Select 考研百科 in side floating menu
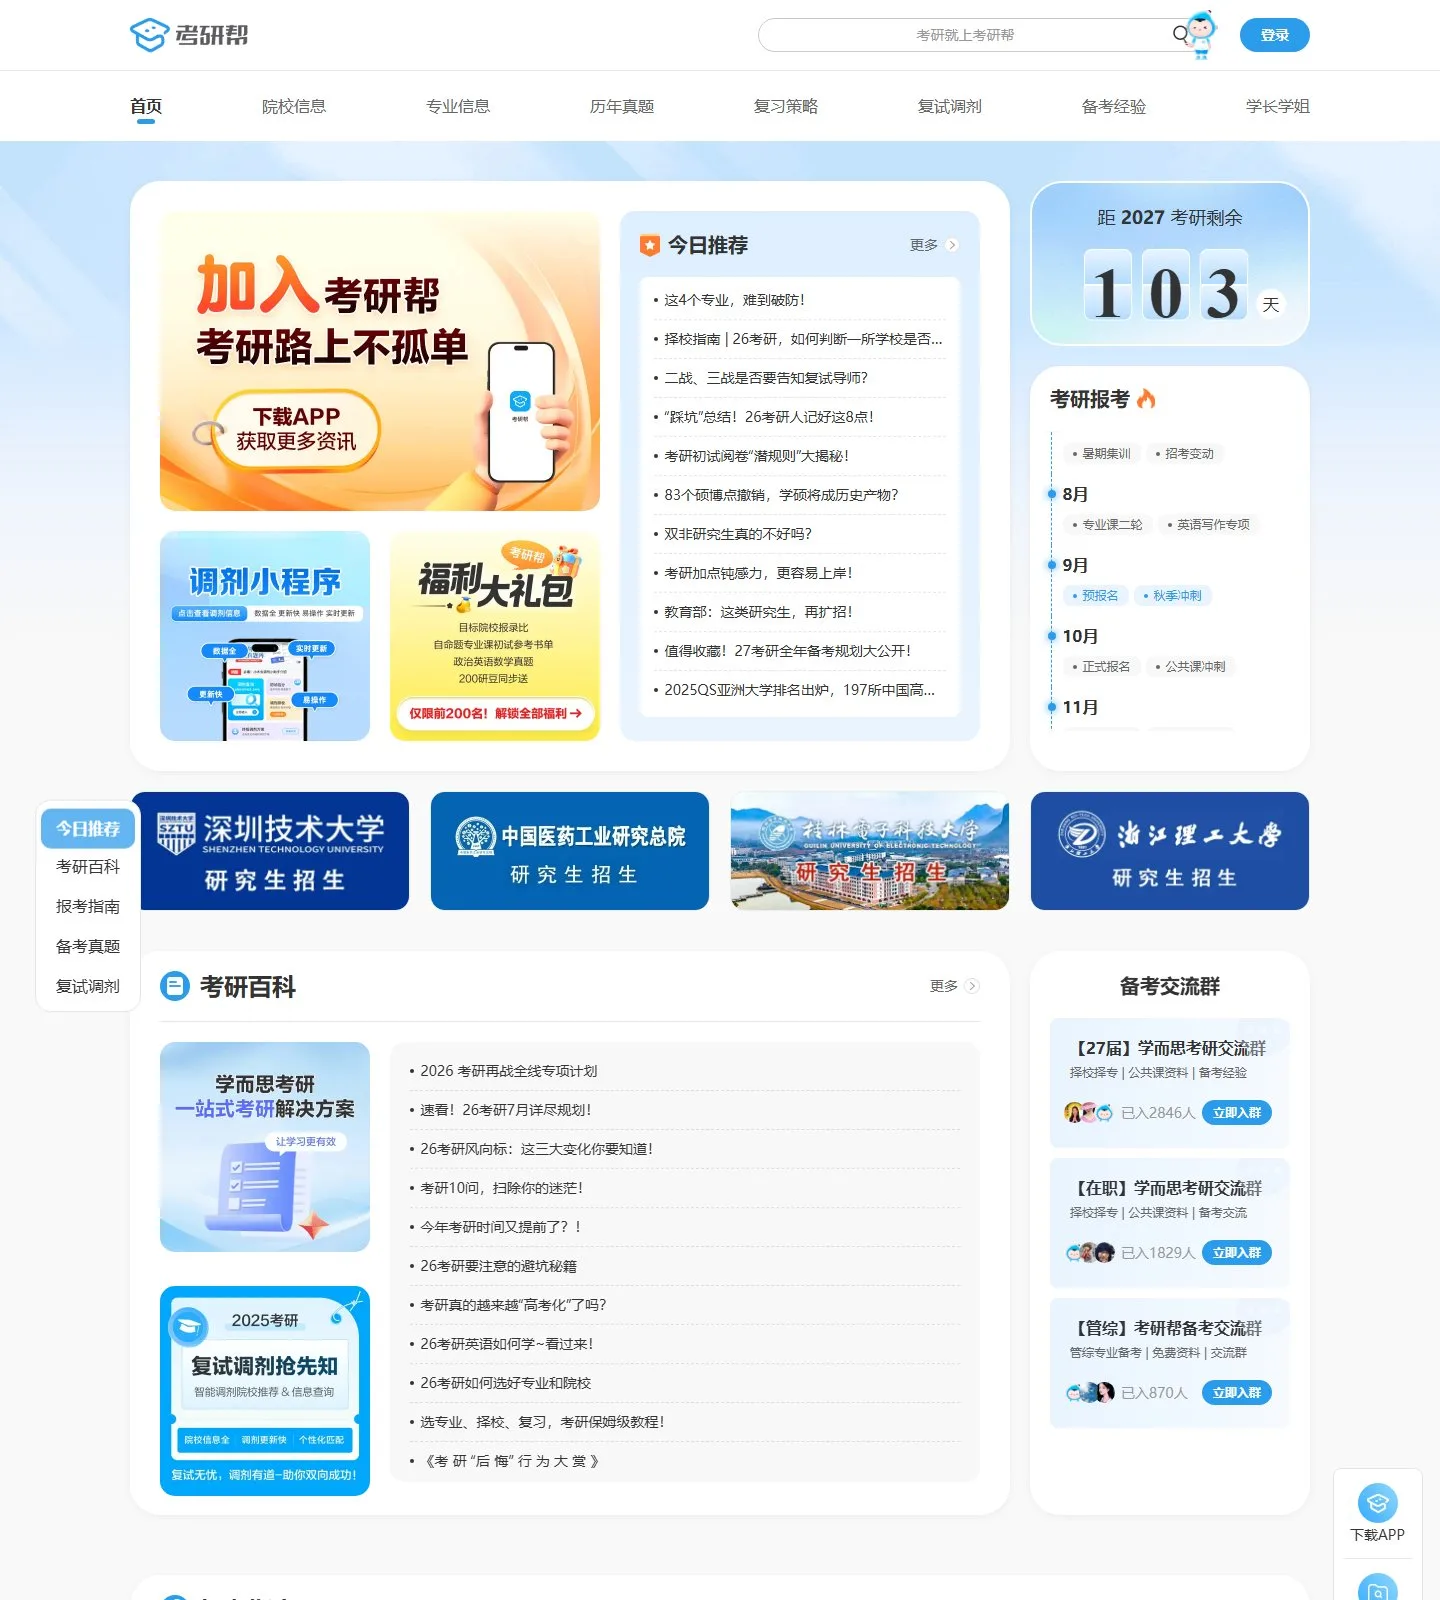 point(88,866)
